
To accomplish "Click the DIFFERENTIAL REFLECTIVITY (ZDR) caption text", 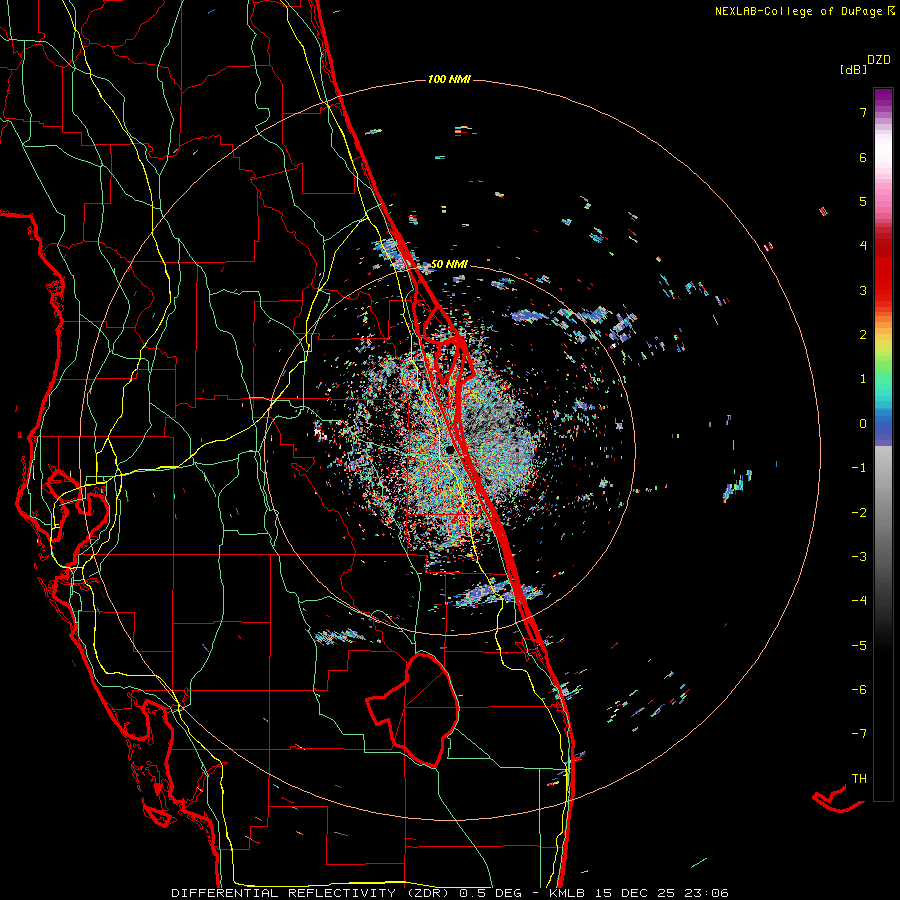I will click(313, 893).
